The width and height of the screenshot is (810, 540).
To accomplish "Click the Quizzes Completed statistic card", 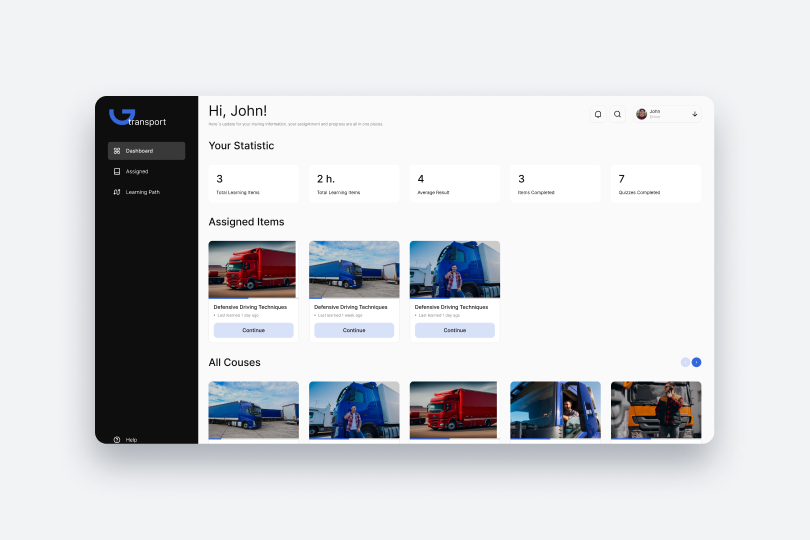I will (x=656, y=184).
